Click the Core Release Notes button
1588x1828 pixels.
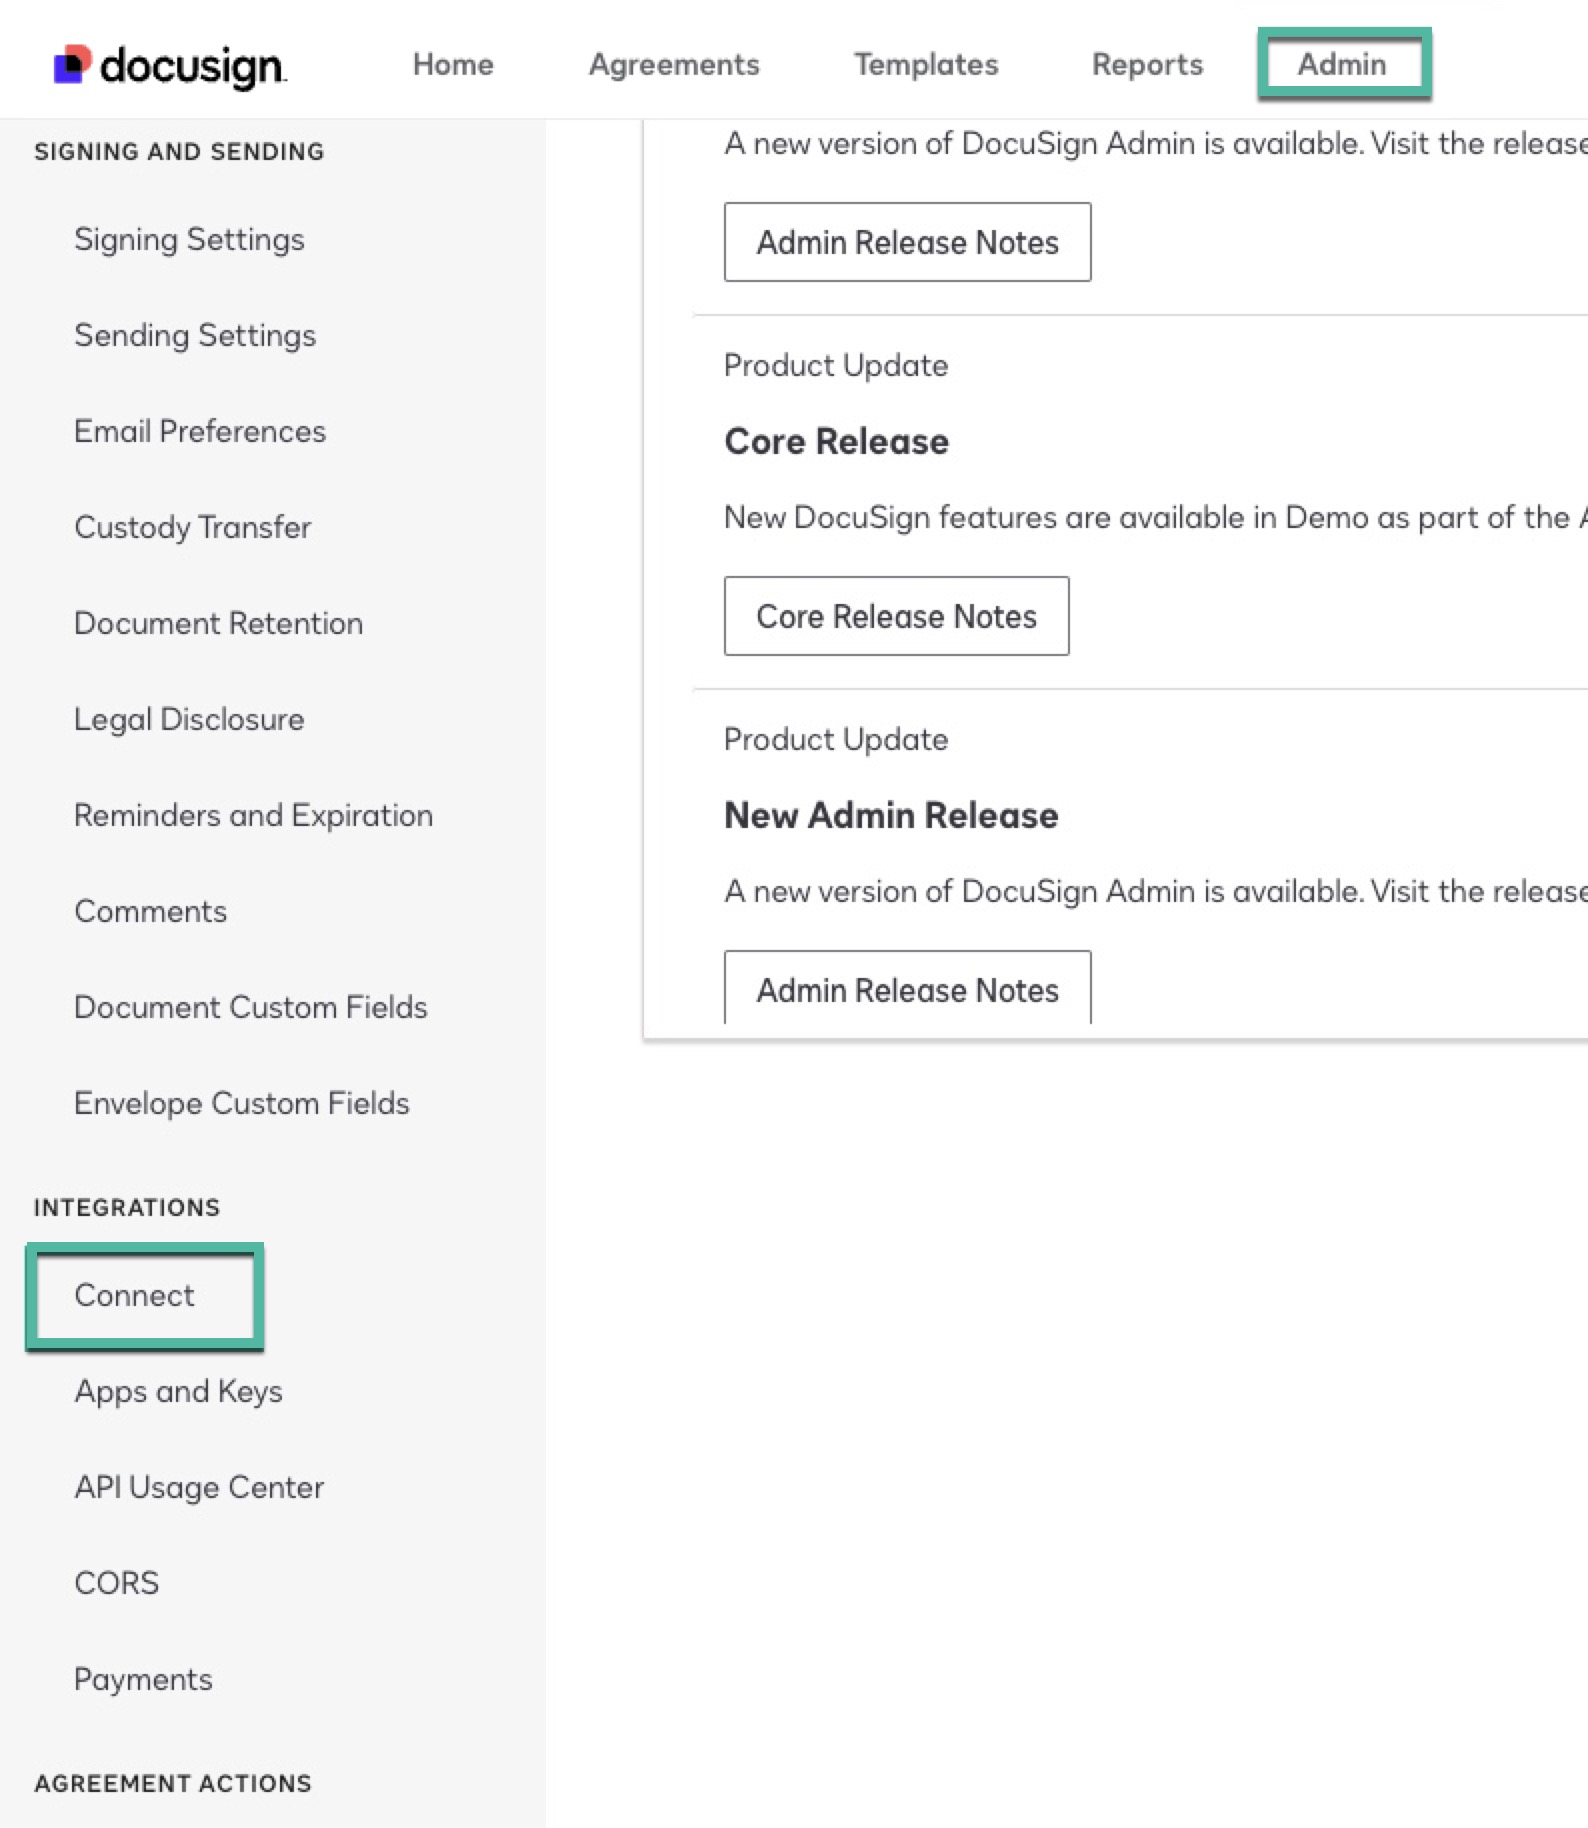click(896, 616)
